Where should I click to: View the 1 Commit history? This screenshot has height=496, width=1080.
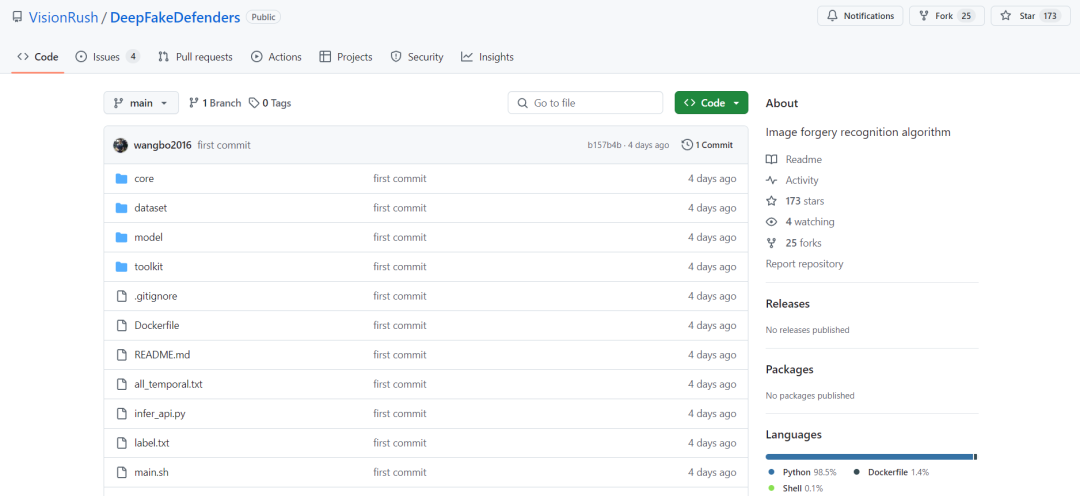coord(707,145)
